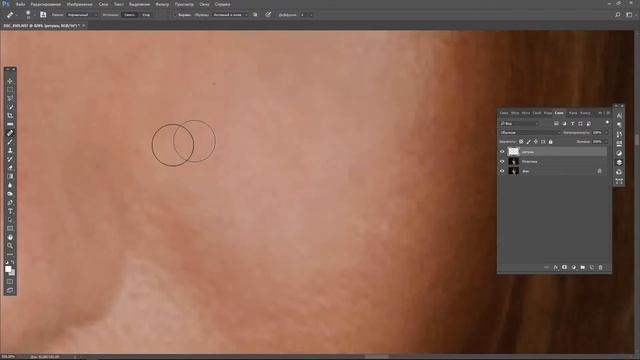Select the Rectangular Marquee tool
The height and width of the screenshot is (360, 640).
[10, 90]
